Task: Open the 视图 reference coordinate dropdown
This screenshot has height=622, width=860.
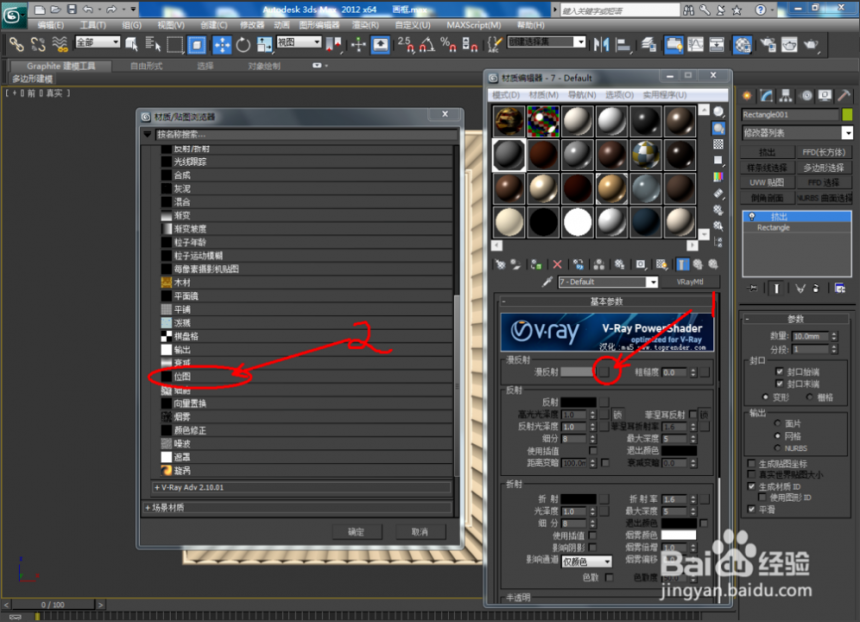Action: point(299,42)
